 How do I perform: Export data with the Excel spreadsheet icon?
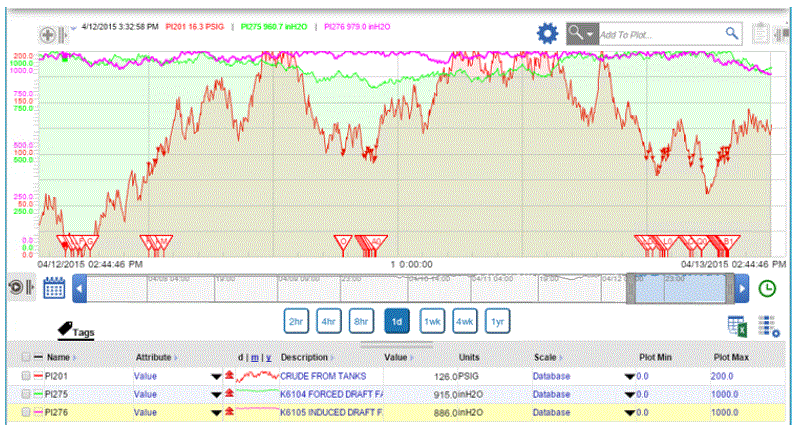coord(737,327)
